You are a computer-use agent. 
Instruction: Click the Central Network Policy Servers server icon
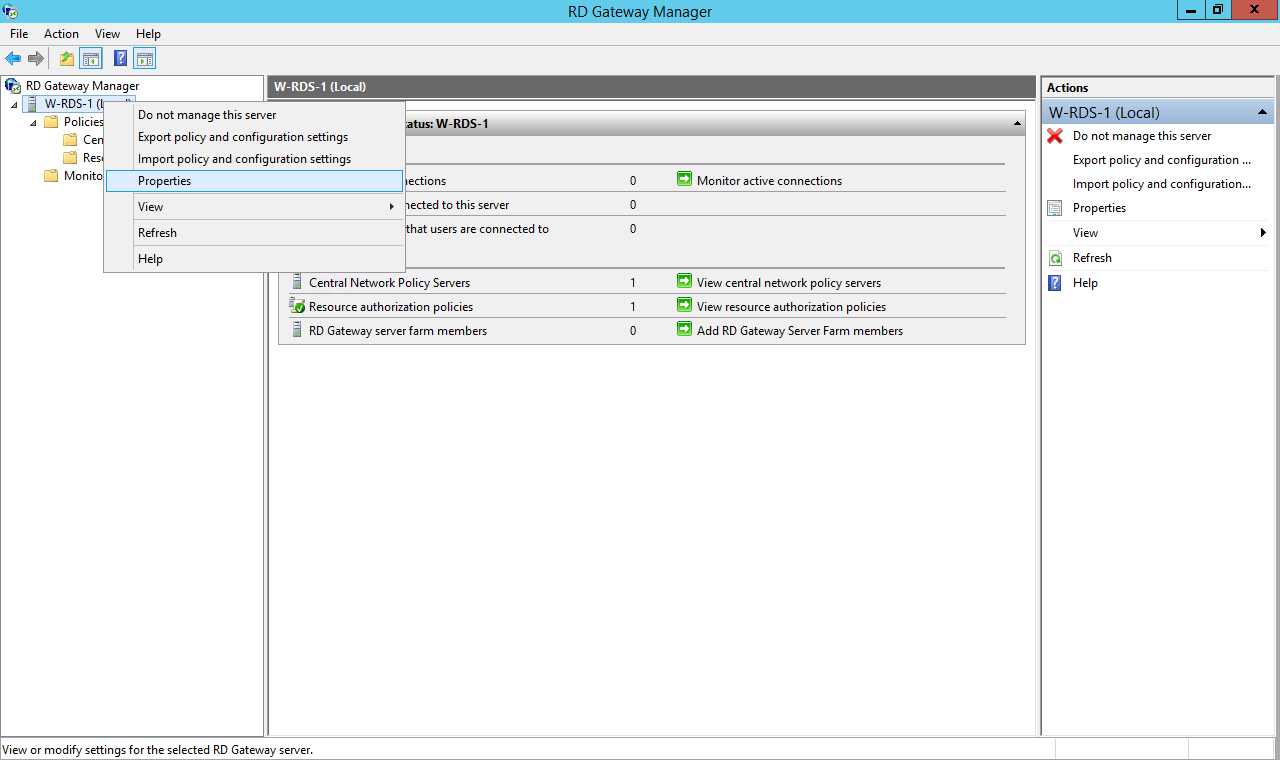[x=297, y=282]
